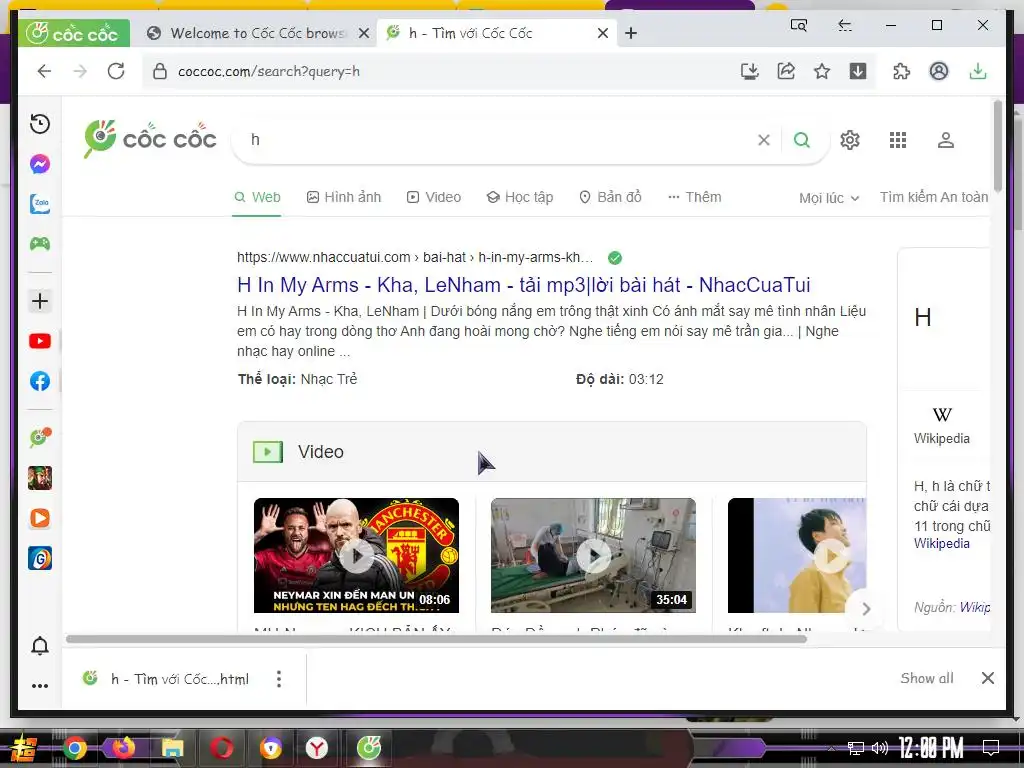
Task: Play the hospital room video thumbnail
Action: pos(593,556)
